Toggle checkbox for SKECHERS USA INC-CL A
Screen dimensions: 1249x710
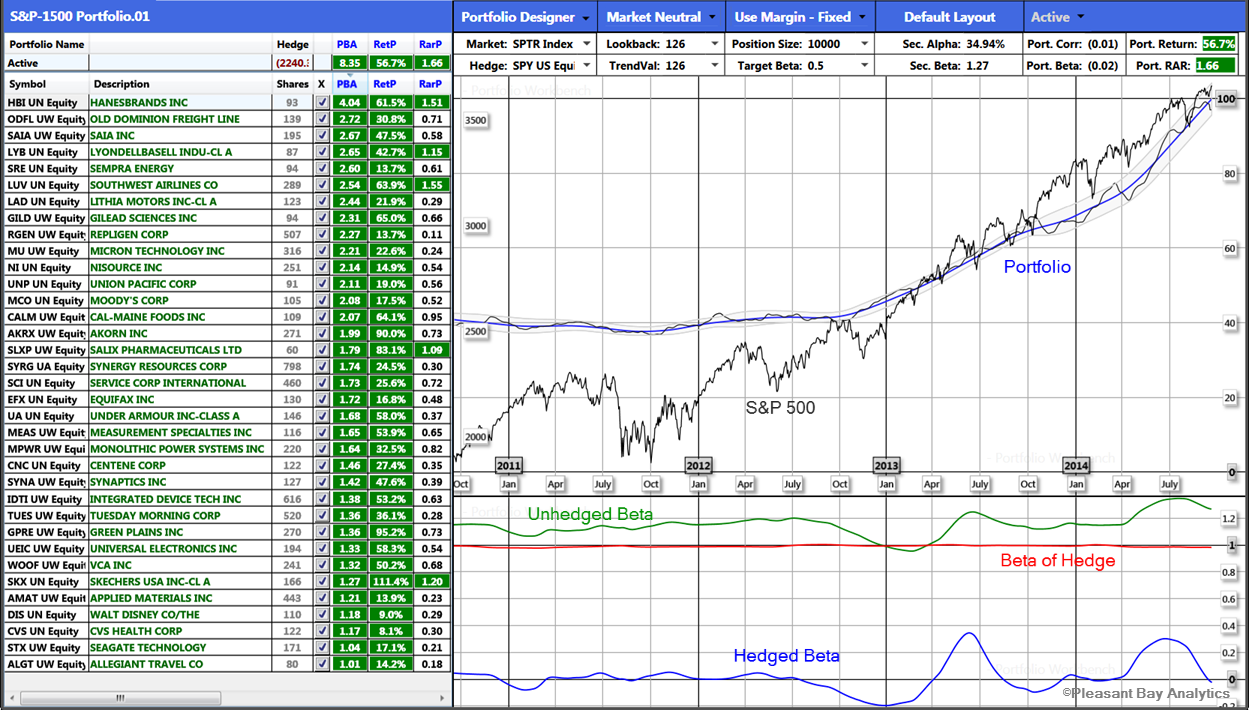click(322, 581)
